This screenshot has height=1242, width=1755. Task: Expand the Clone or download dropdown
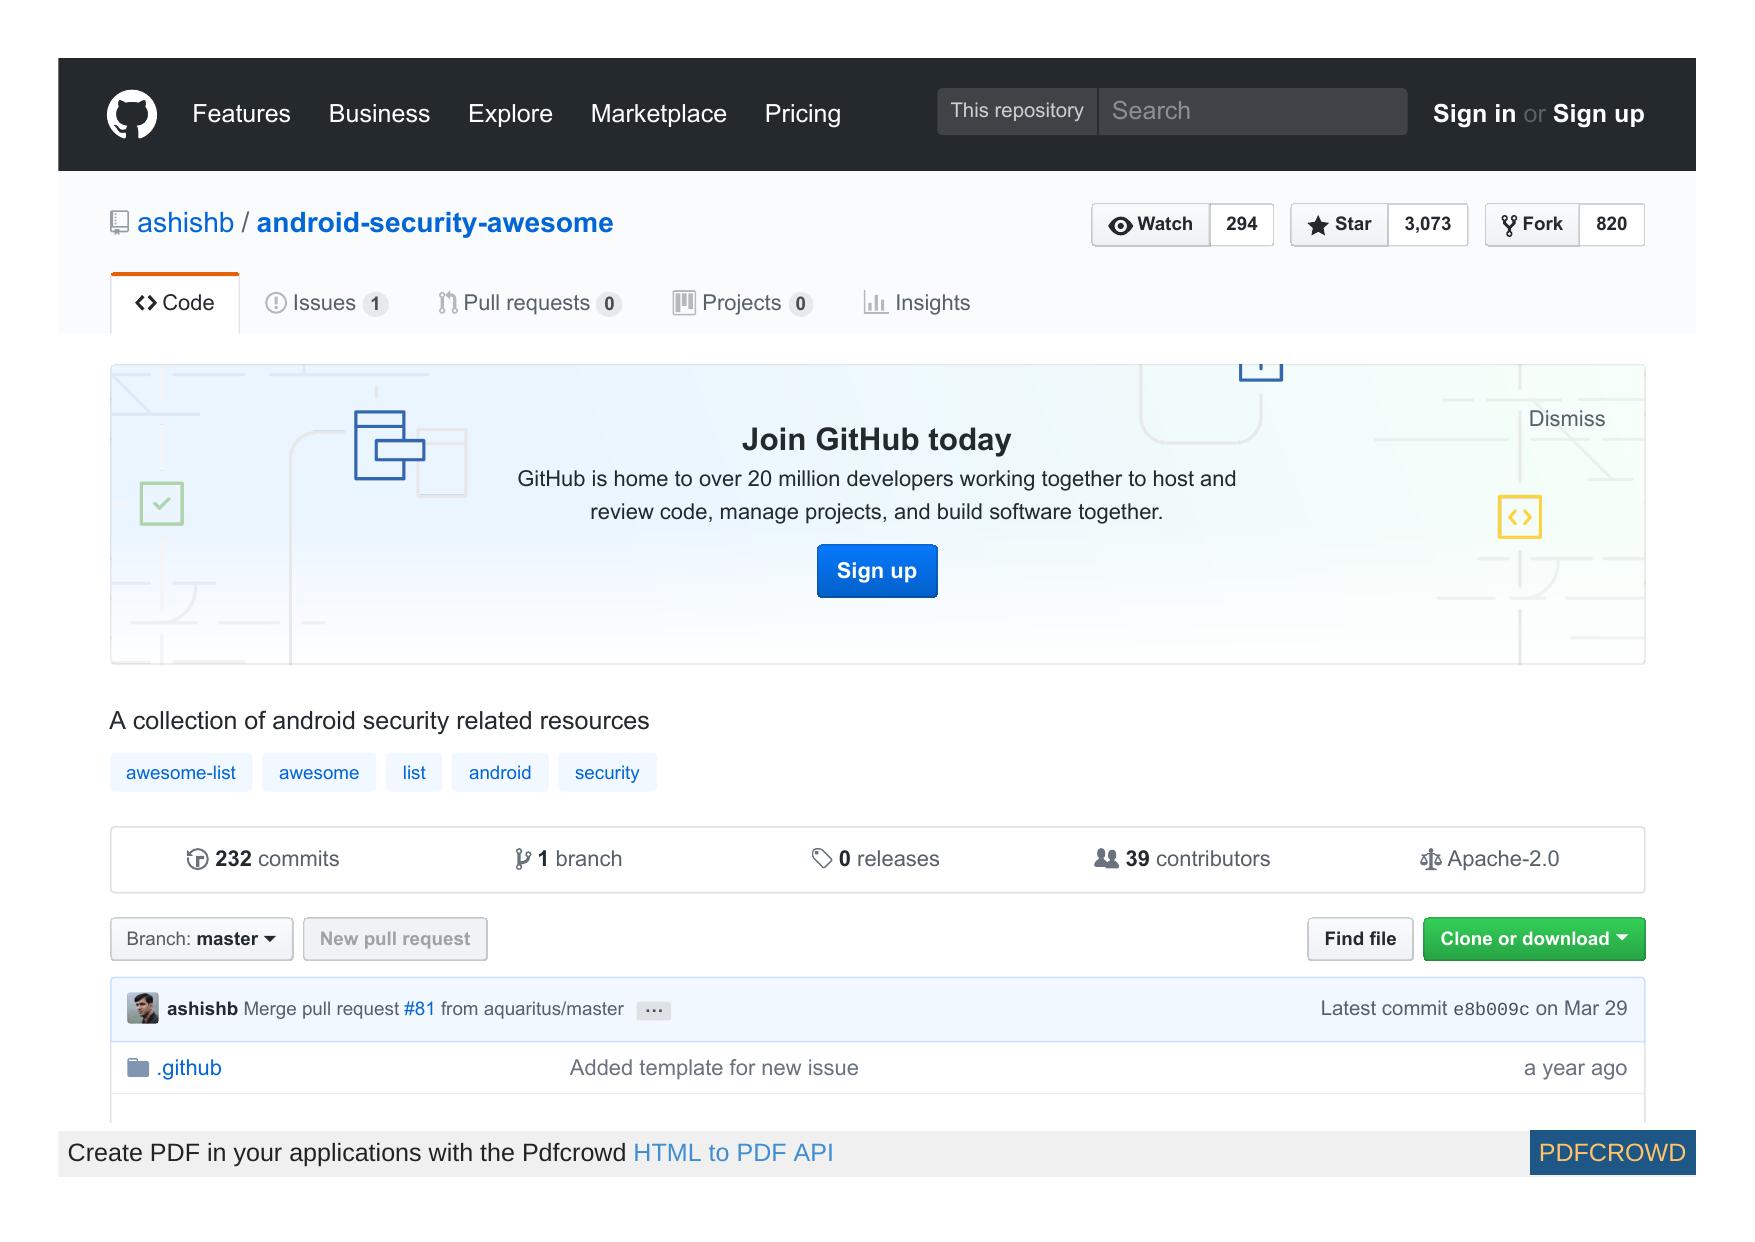(x=1533, y=938)
